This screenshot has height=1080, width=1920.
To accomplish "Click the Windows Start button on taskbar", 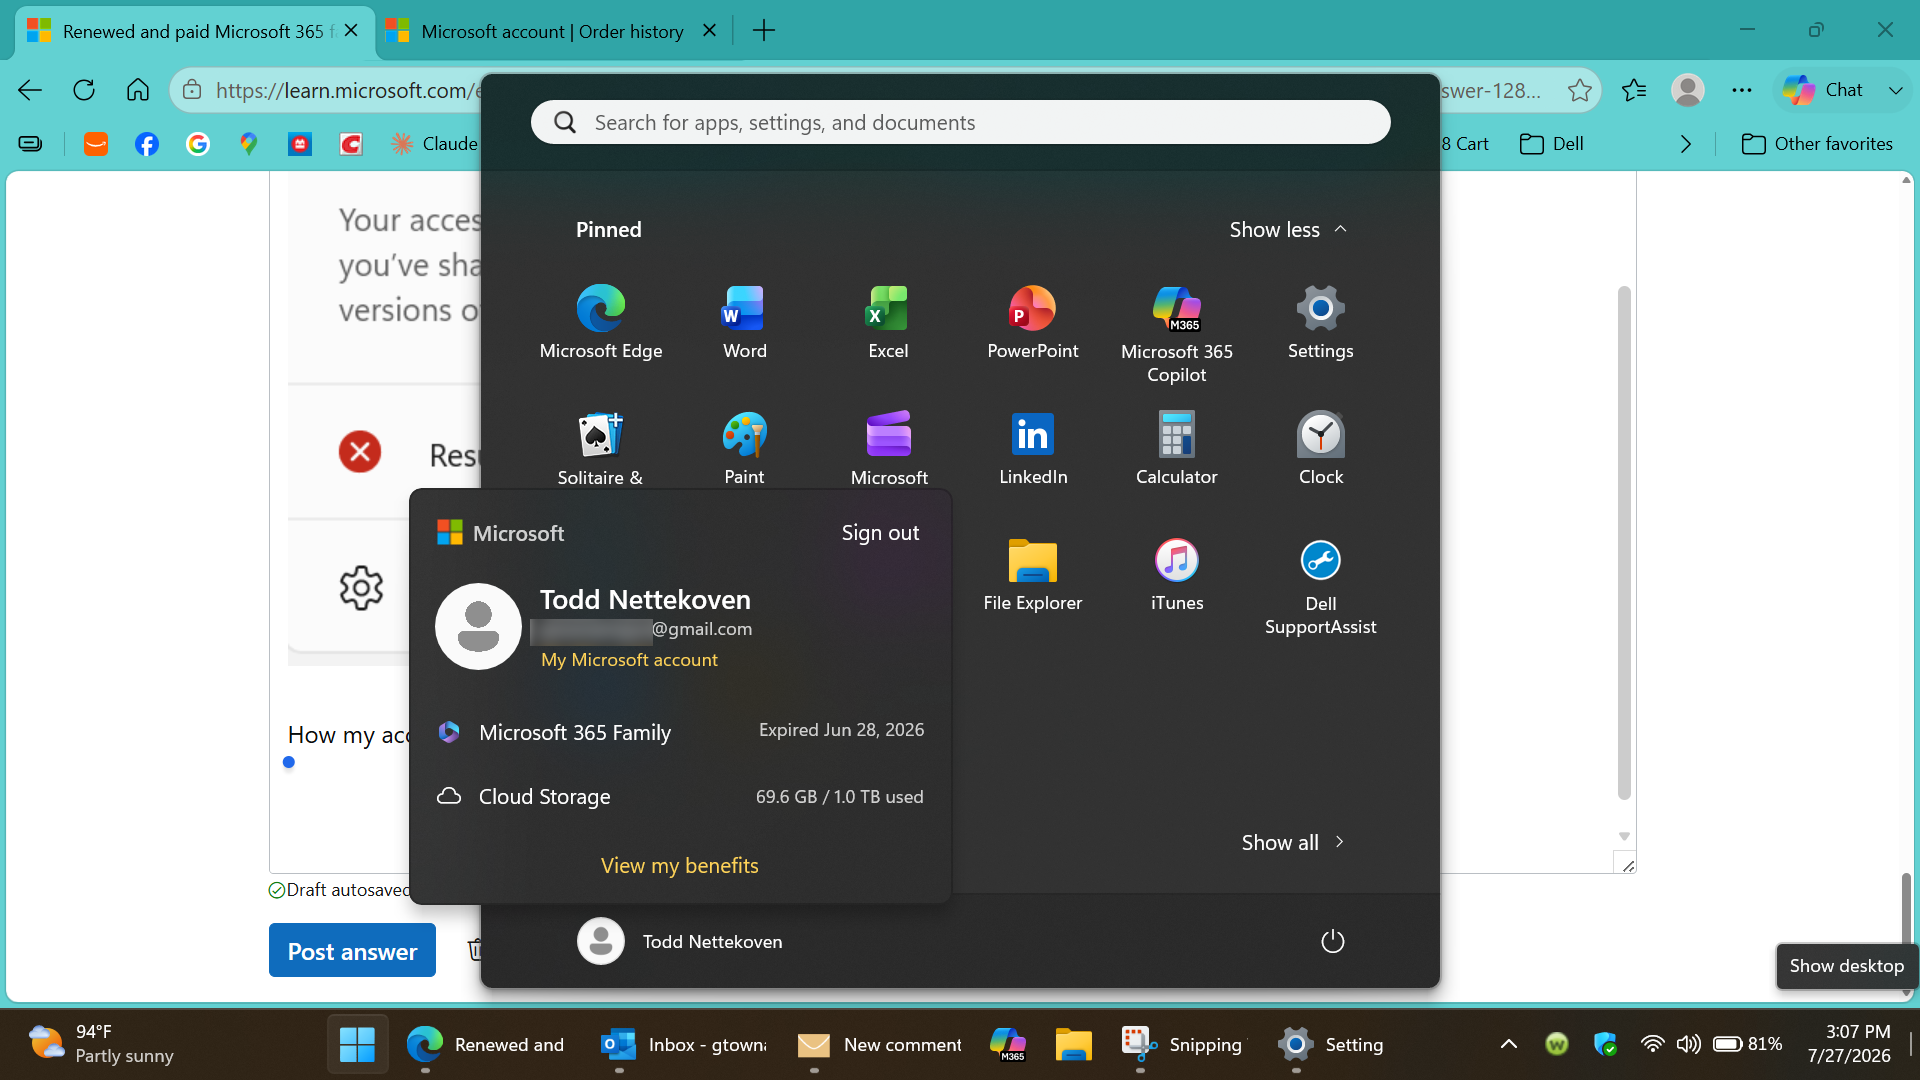I will click(357, 1044).
